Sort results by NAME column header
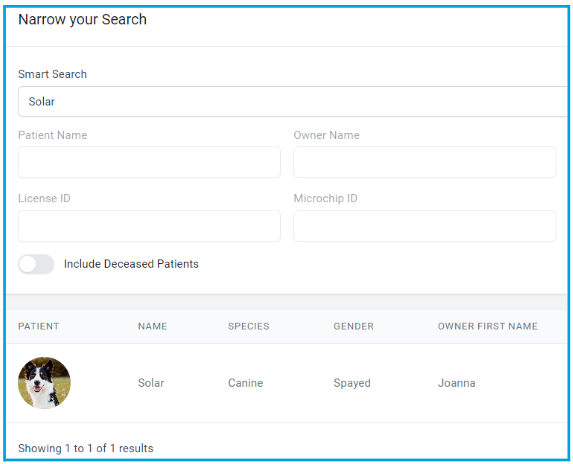The image size is (573, 464). point(152,326)
